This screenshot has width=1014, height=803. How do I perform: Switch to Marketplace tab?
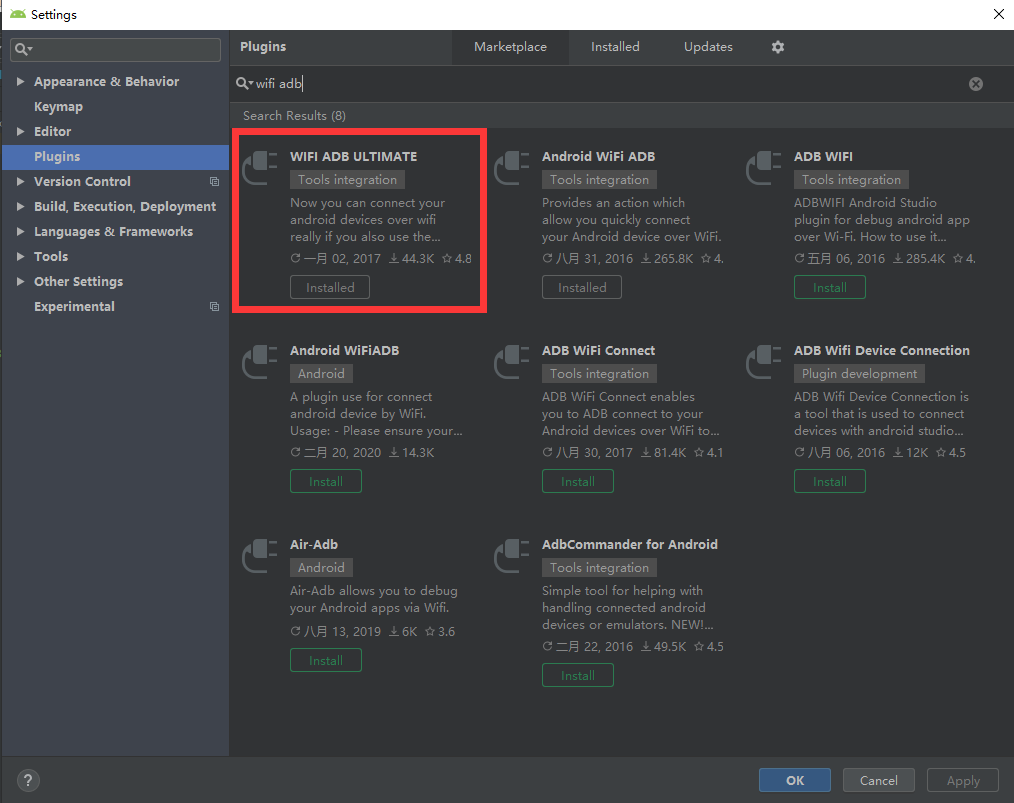[x=510, y=47]
